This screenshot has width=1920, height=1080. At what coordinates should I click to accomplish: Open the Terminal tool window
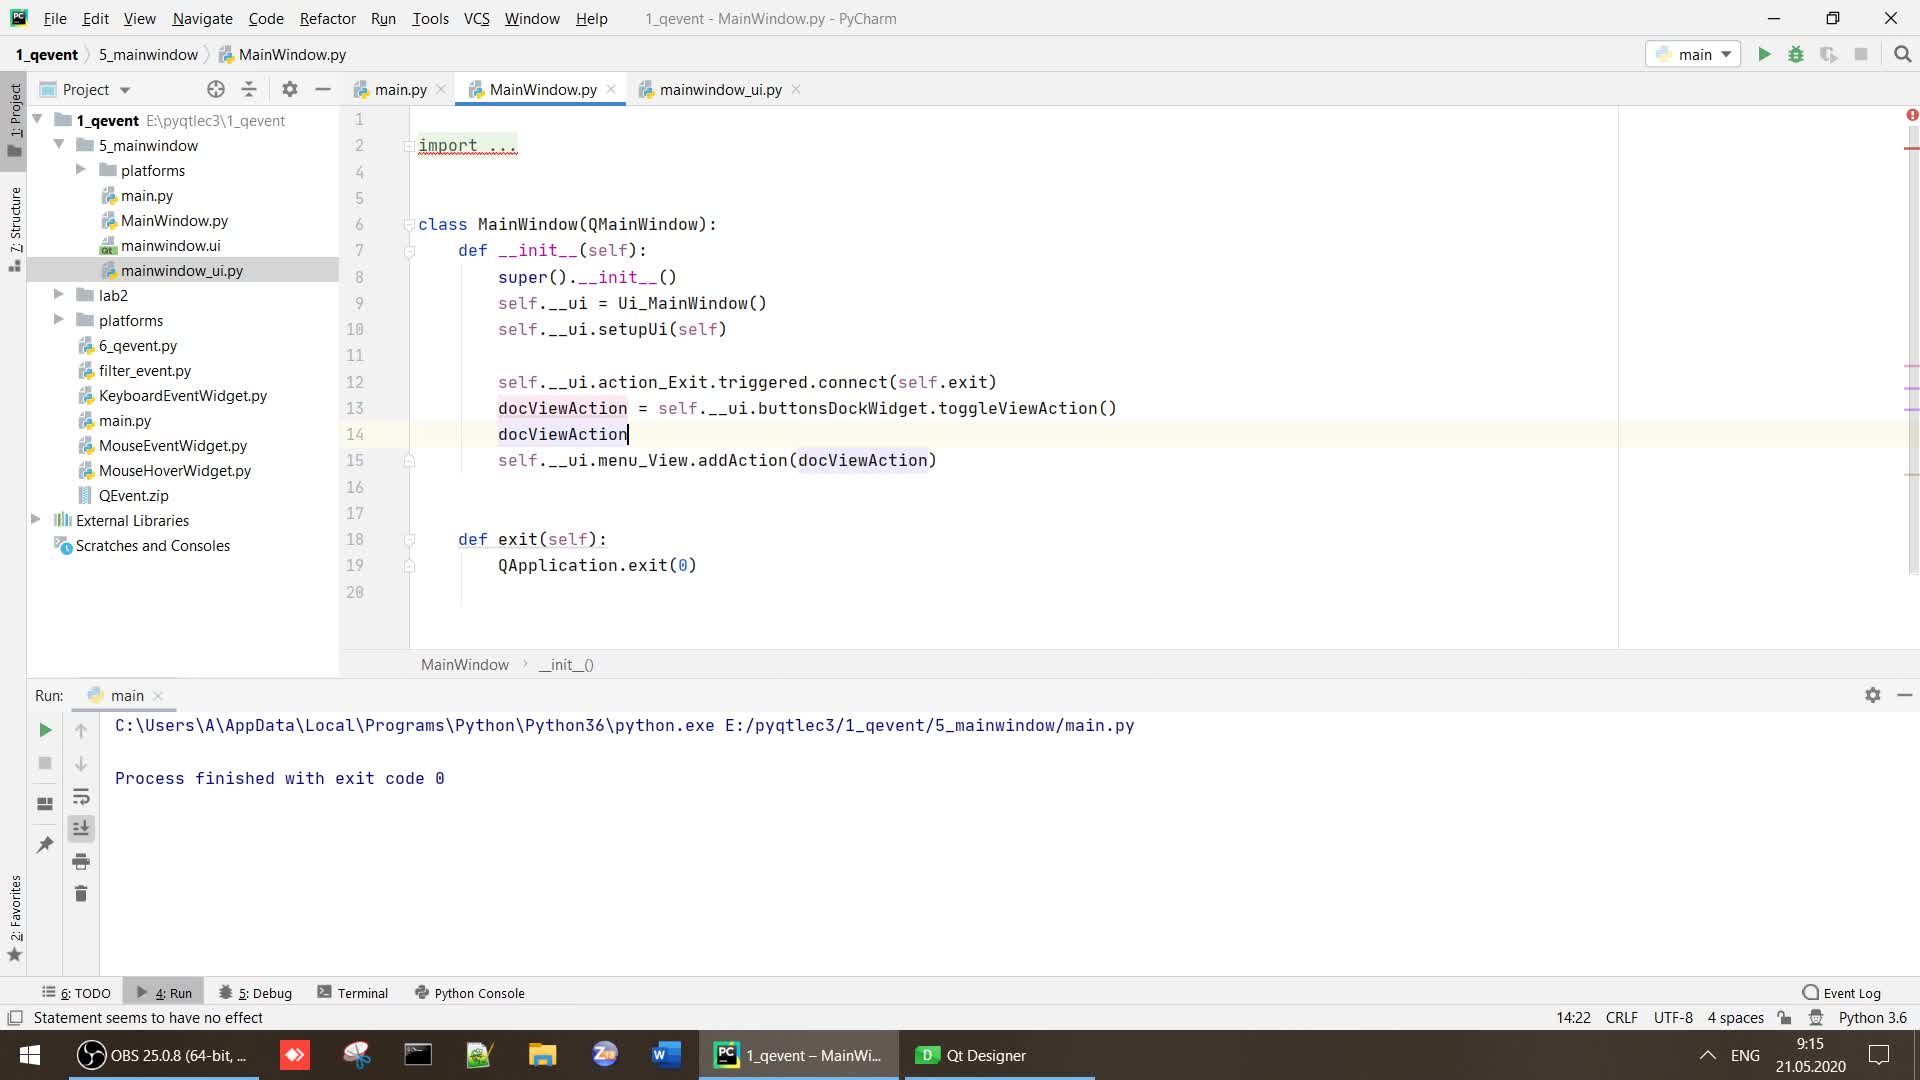353,993
